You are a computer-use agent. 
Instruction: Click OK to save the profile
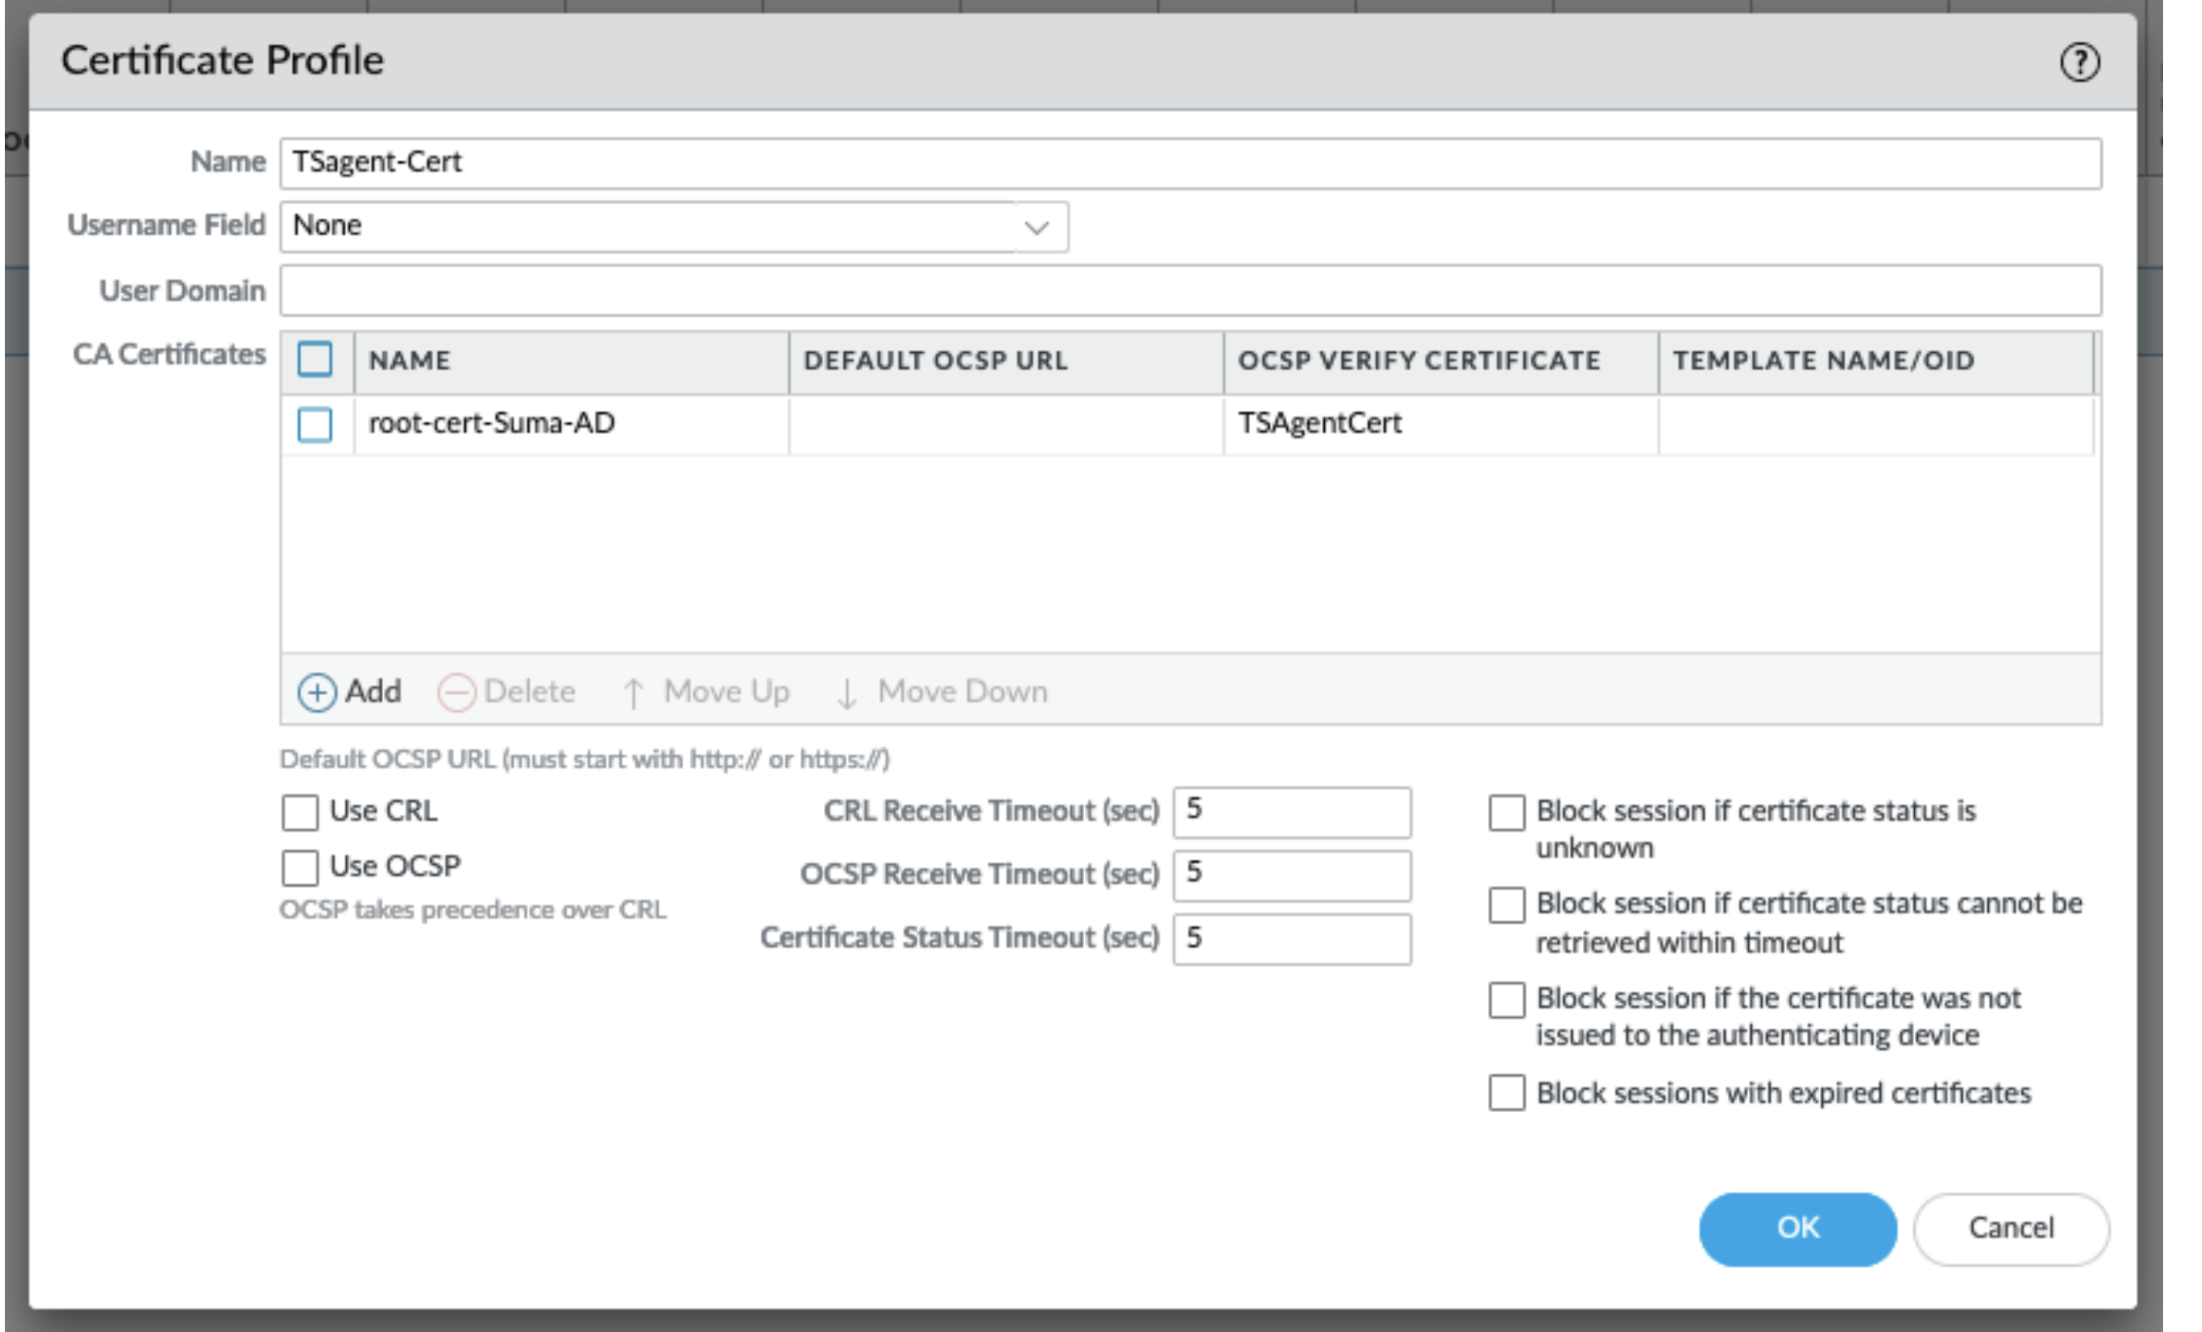pyautogui.click(x=1796, y=1228)
